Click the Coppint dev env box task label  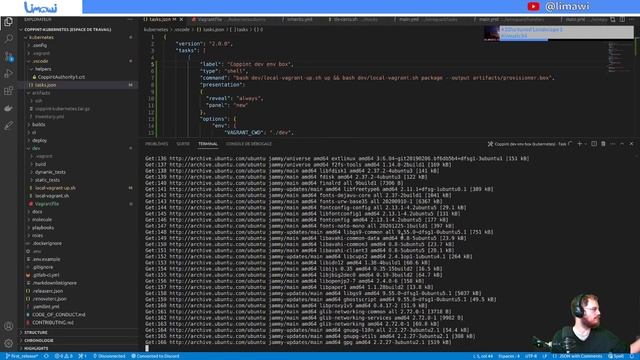pos(530,144)
